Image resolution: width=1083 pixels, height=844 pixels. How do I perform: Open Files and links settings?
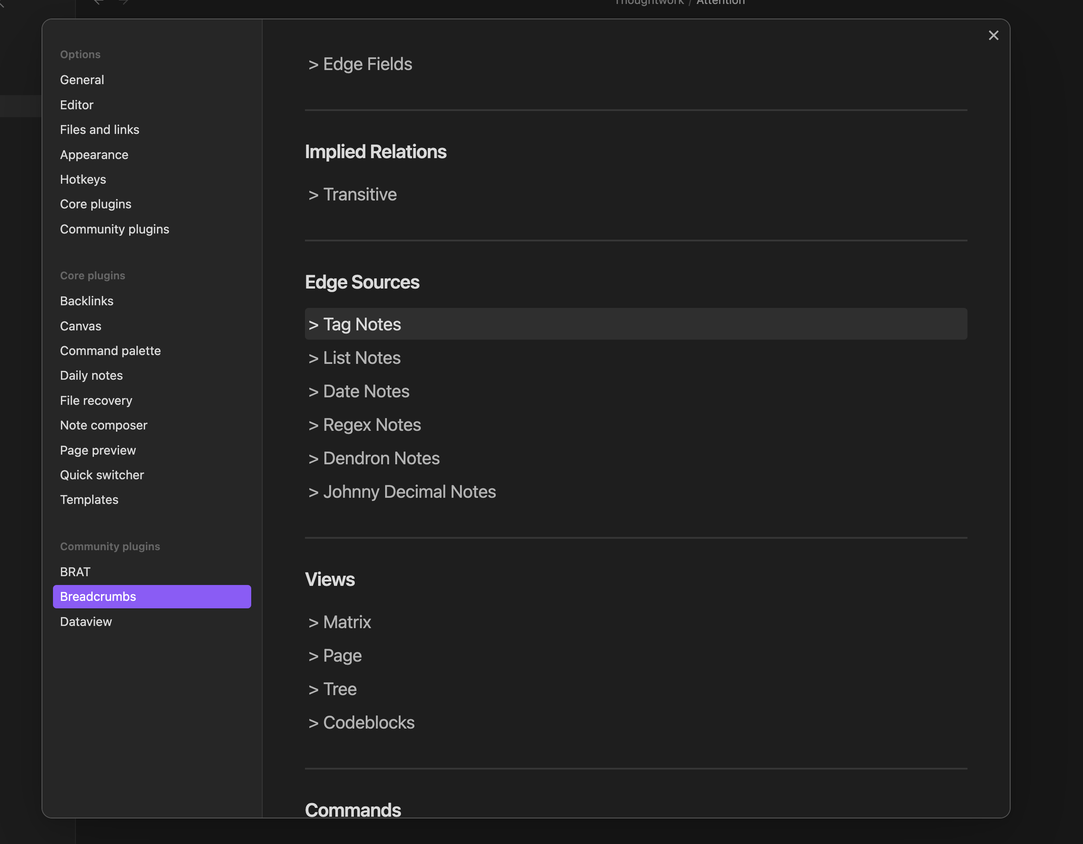tap(100, 130)
